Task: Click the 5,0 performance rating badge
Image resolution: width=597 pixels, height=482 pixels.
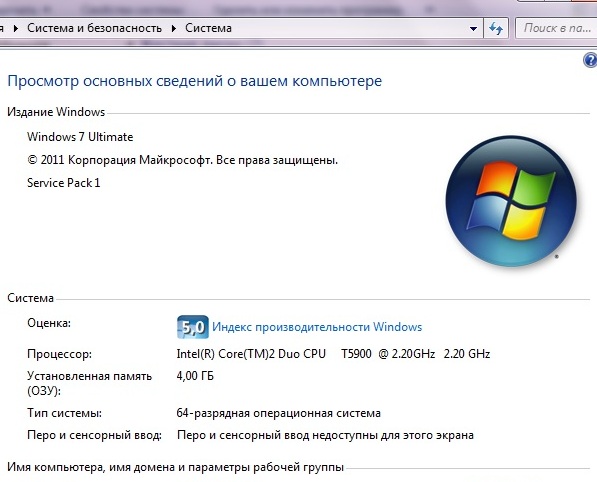Action: tap(193, 327)
